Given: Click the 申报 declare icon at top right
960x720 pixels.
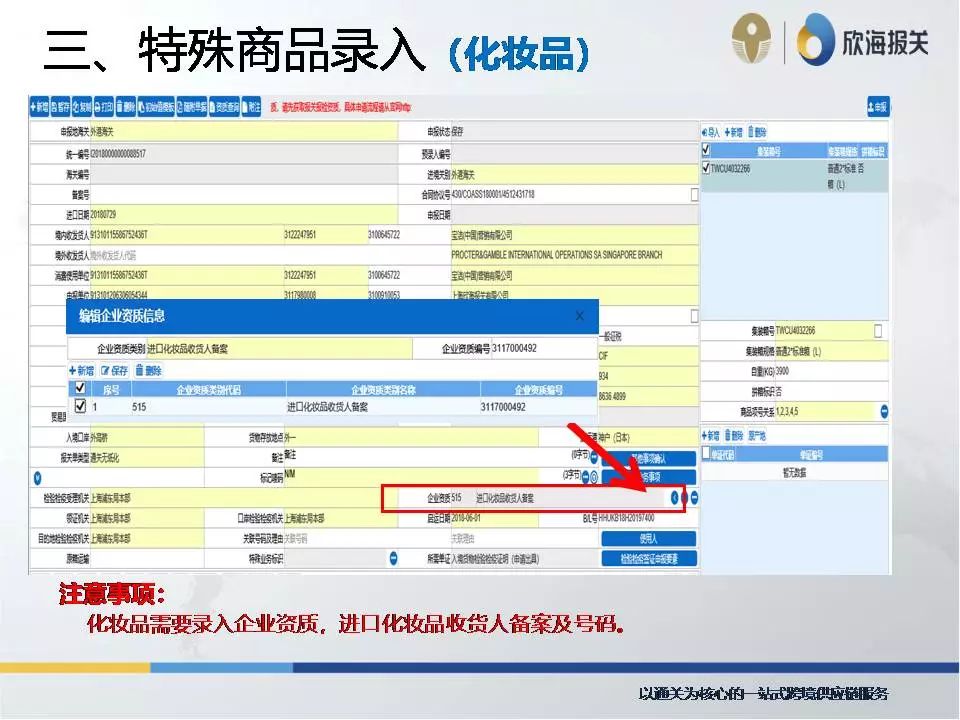Looking at the screenshot, I should pyautogui.click(x=880, y=107).
